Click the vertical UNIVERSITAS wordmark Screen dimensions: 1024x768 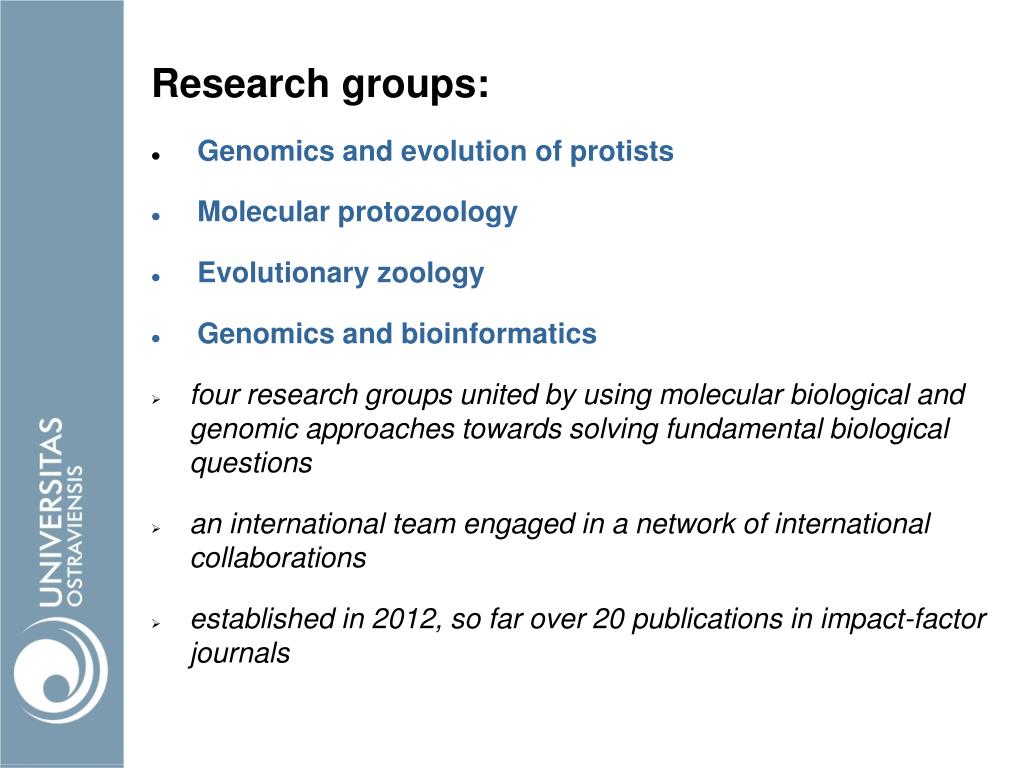51,513
